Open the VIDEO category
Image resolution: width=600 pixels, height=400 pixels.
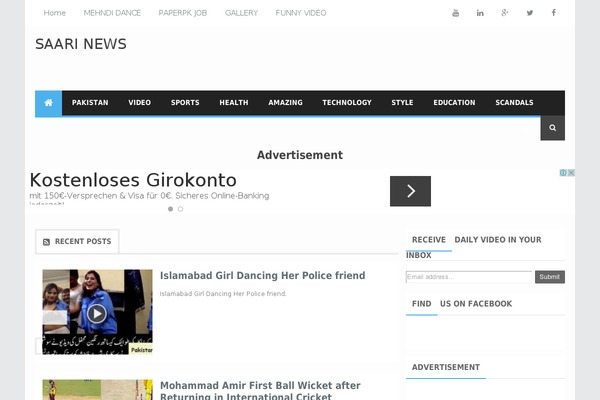pyautogui.click(x=139, y=103)
